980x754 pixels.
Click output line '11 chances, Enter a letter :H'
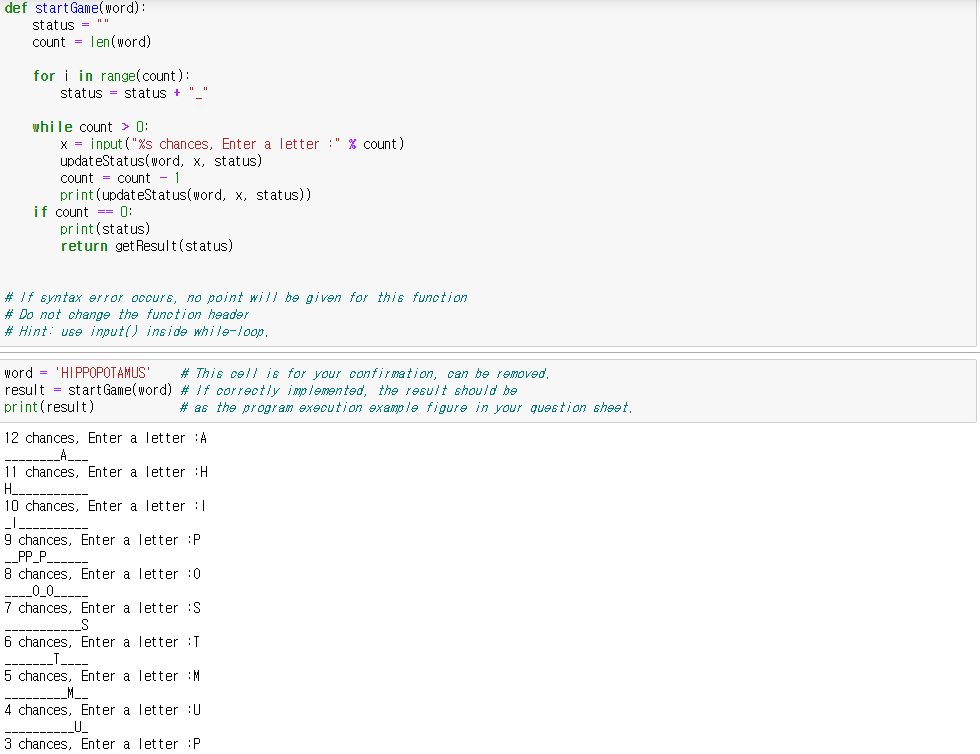(106, 472)
